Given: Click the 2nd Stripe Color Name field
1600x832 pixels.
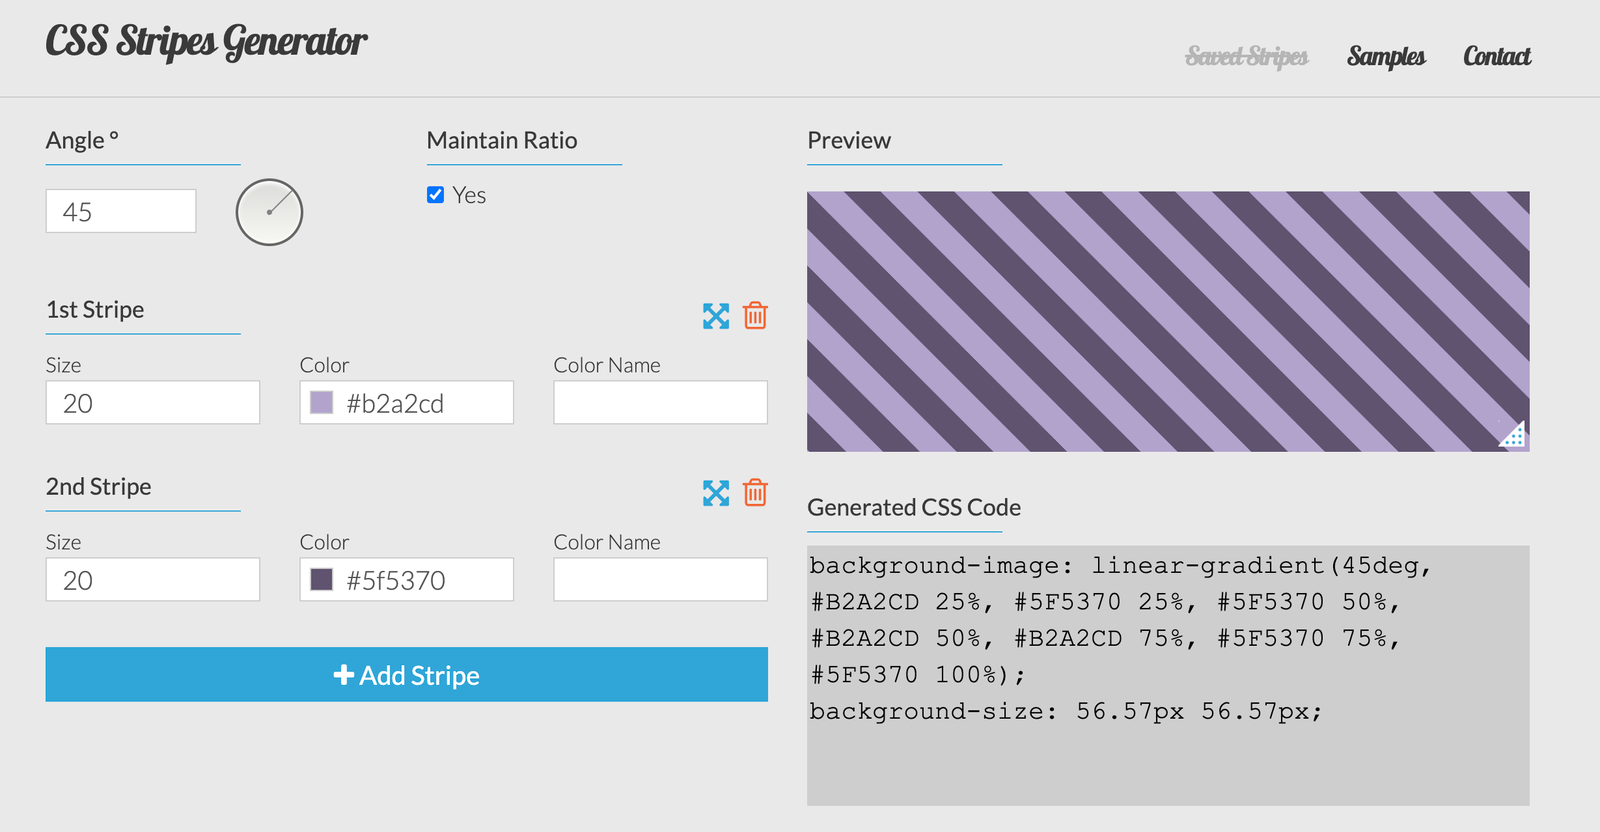Looking at the screenshot, I should coord(660,580).
